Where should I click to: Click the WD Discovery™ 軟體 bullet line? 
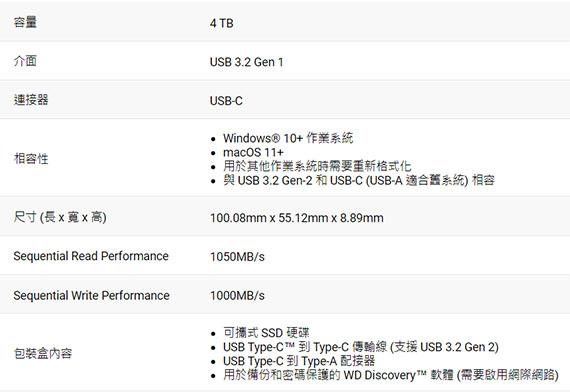pyautogui.click(x=391, y=375)
